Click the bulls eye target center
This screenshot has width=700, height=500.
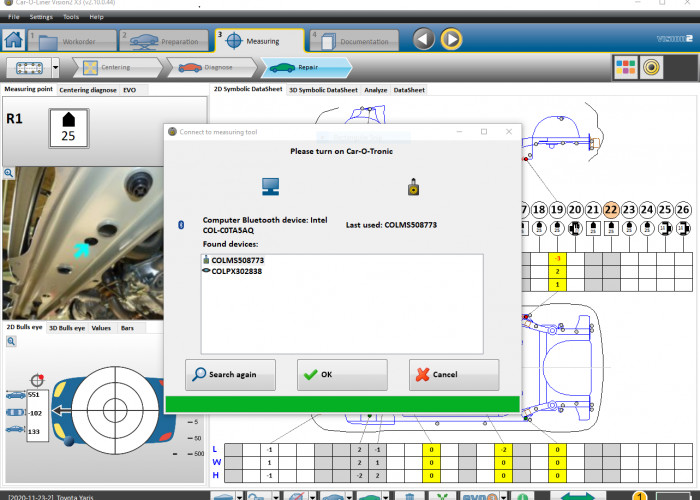tap(115, 410)
